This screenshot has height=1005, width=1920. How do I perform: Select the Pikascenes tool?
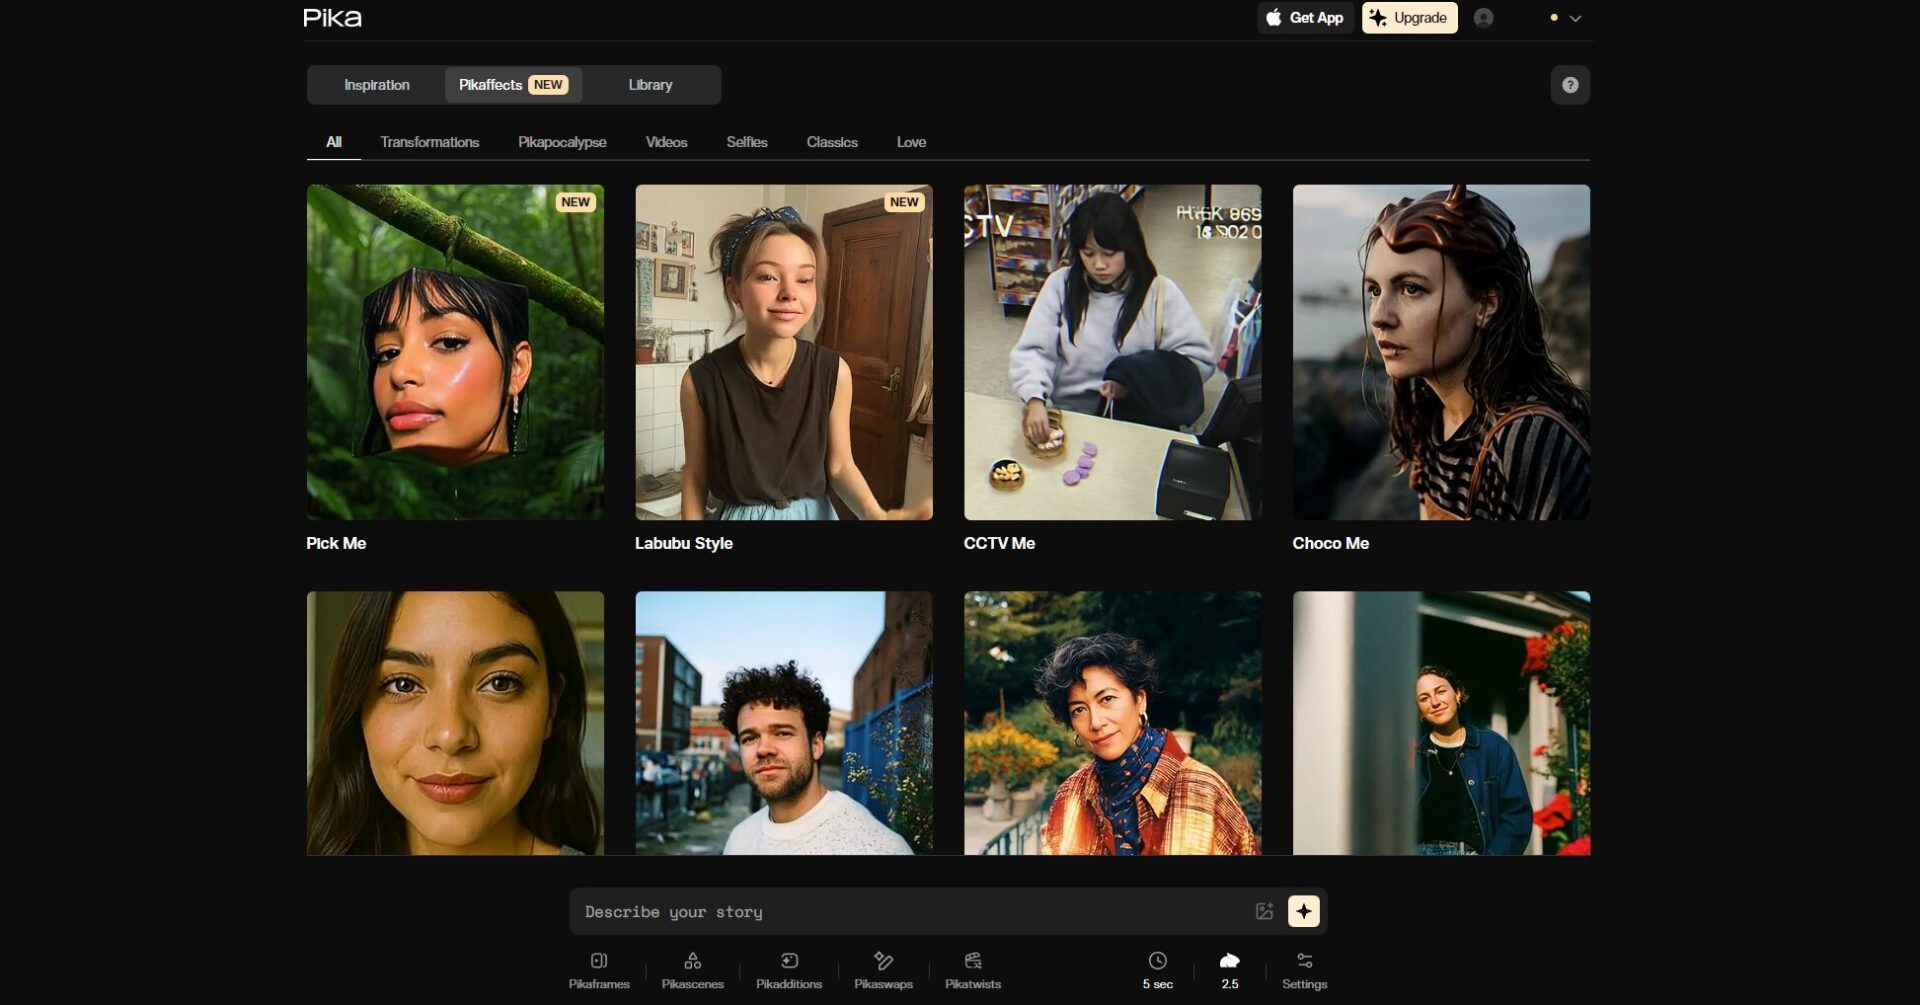pyautogui.click(x=692, y=970)
